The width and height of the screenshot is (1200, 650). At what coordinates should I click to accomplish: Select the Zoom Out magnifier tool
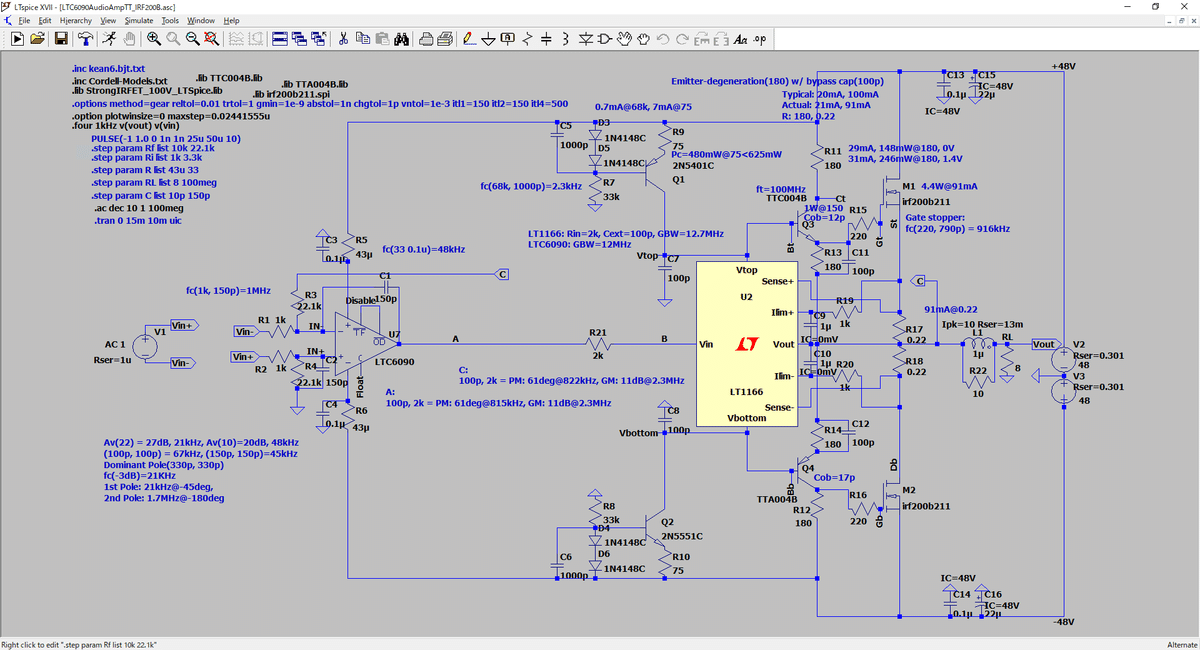pos(192,39)
